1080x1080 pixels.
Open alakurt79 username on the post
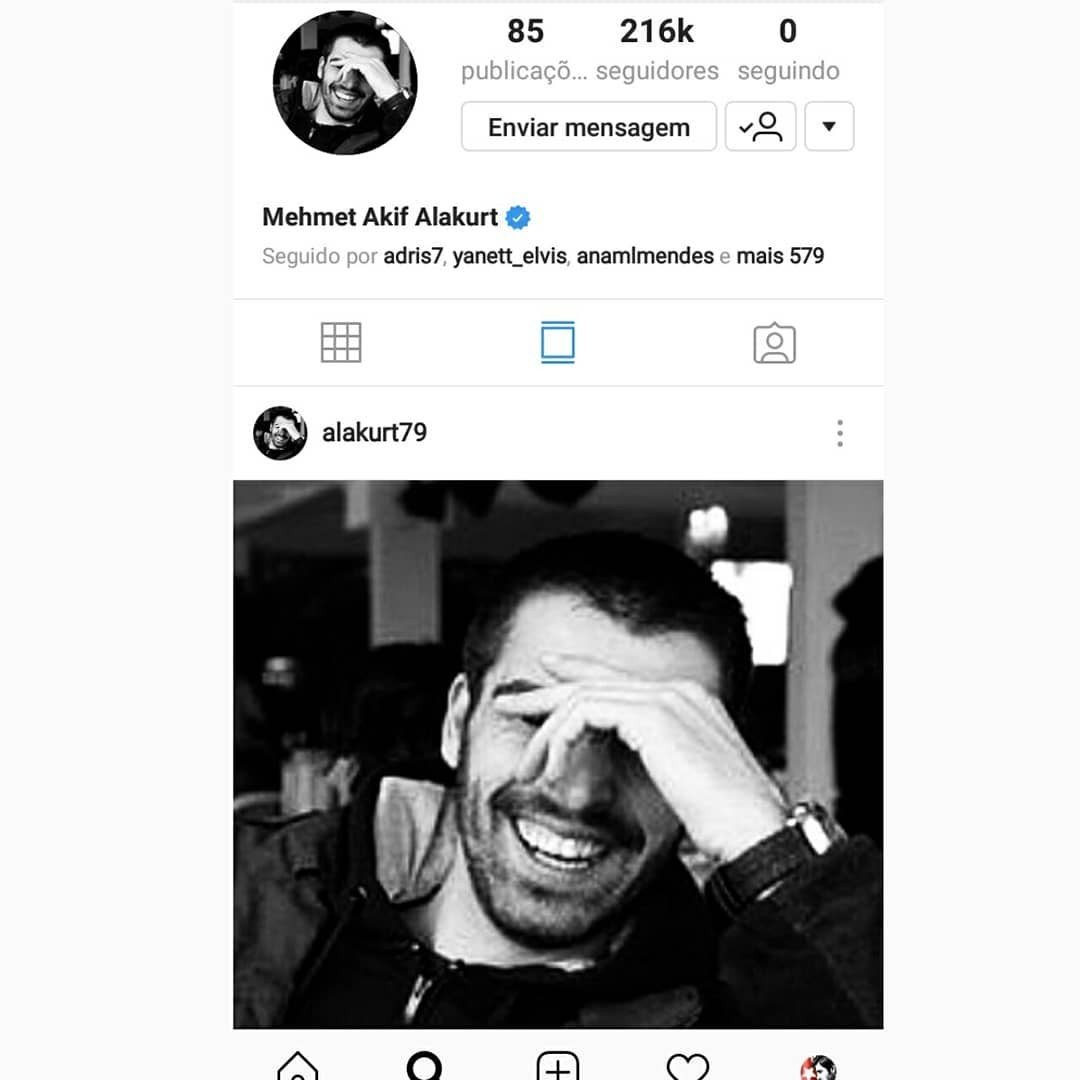375,433
